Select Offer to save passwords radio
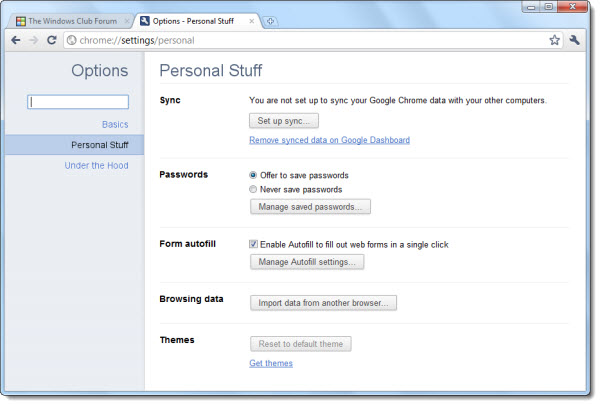Screen dimensions: 600x405 pos(253,175)
